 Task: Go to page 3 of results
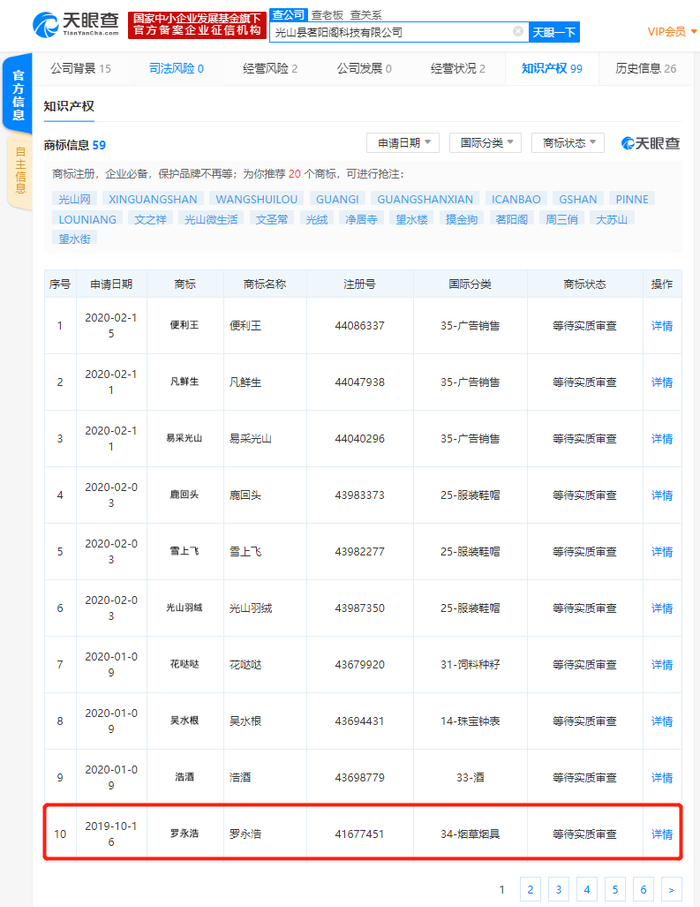coord(558,890)
